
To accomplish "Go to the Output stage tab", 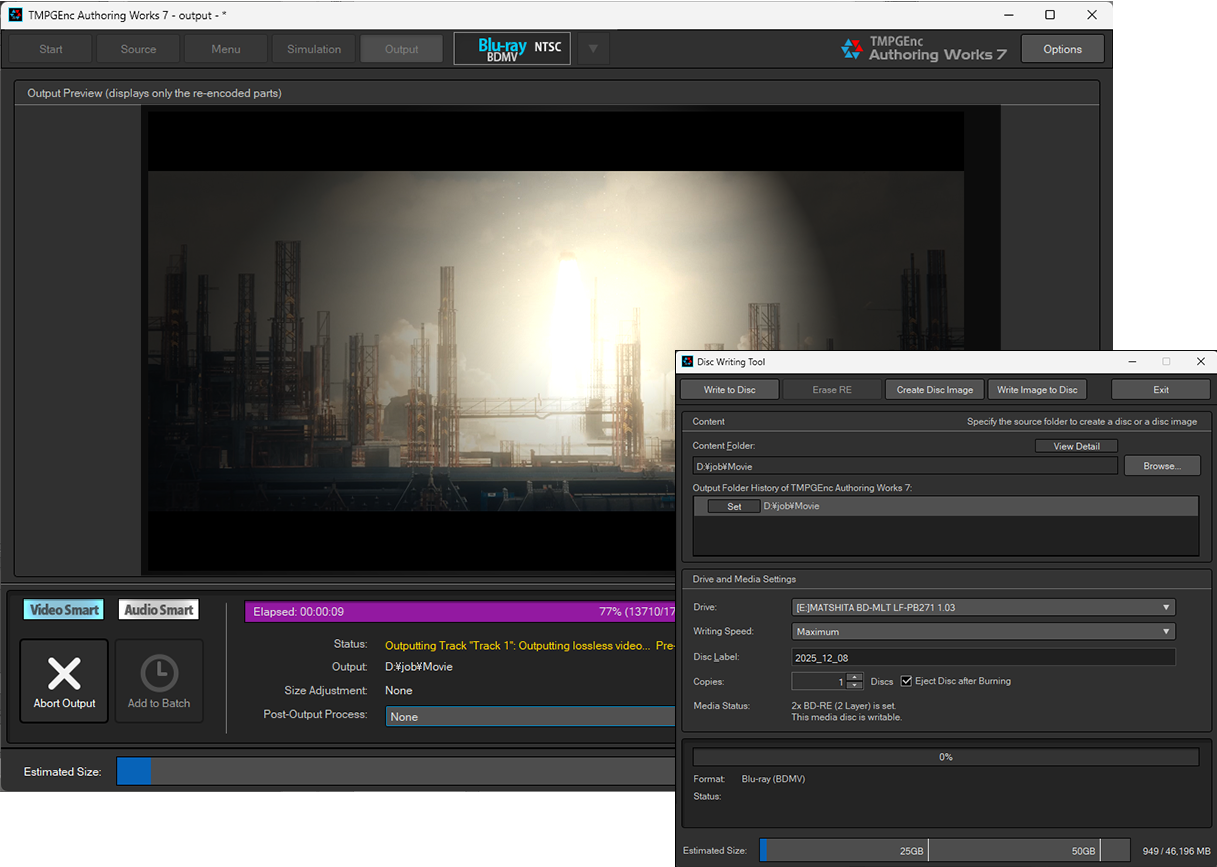I will tap(402, 49).
